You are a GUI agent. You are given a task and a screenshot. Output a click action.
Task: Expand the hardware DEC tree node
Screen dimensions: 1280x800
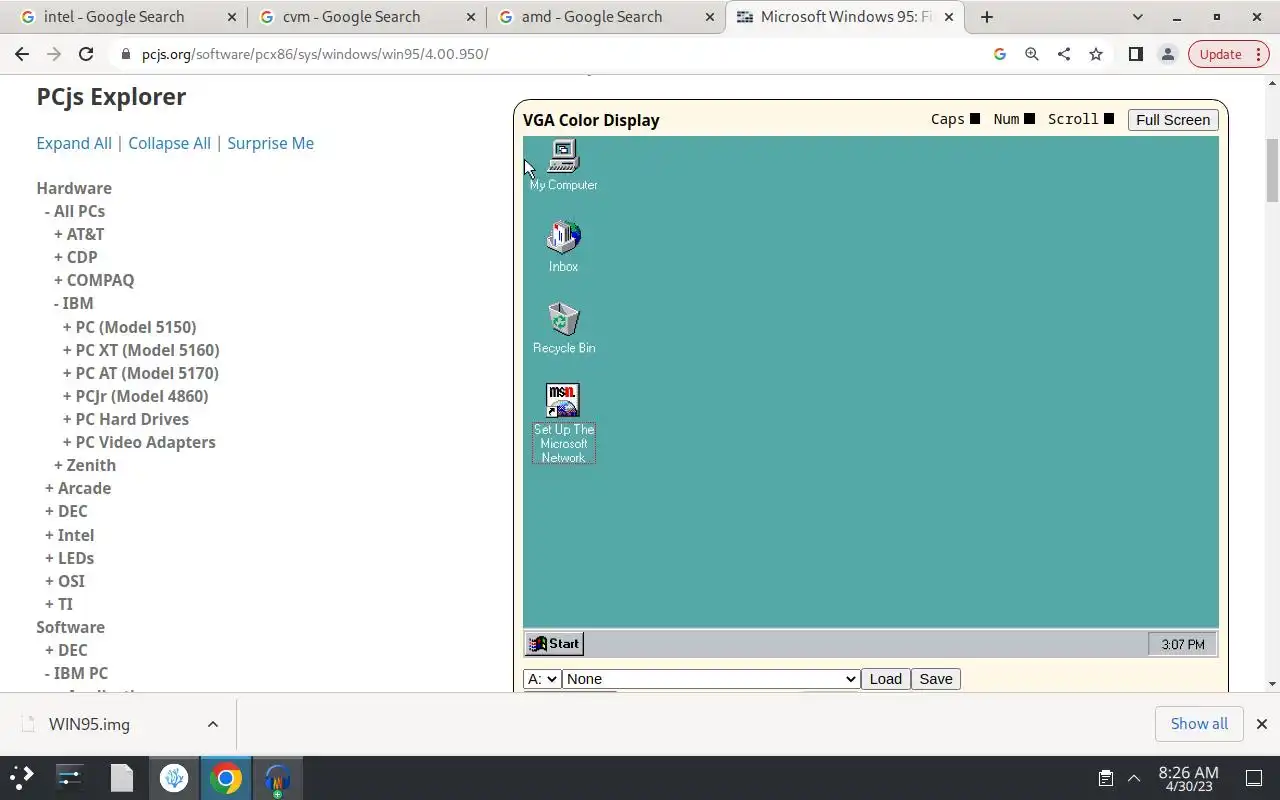(66, 511)
